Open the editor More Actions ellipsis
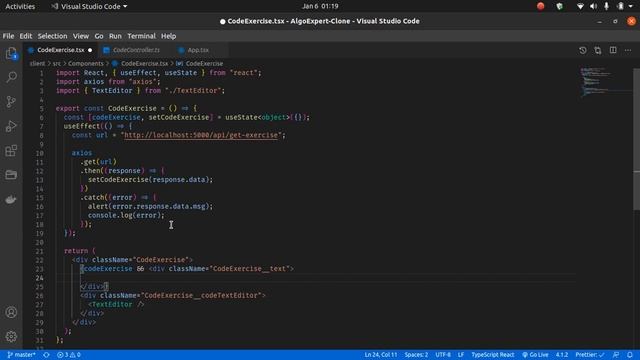 tap(628, 50)
